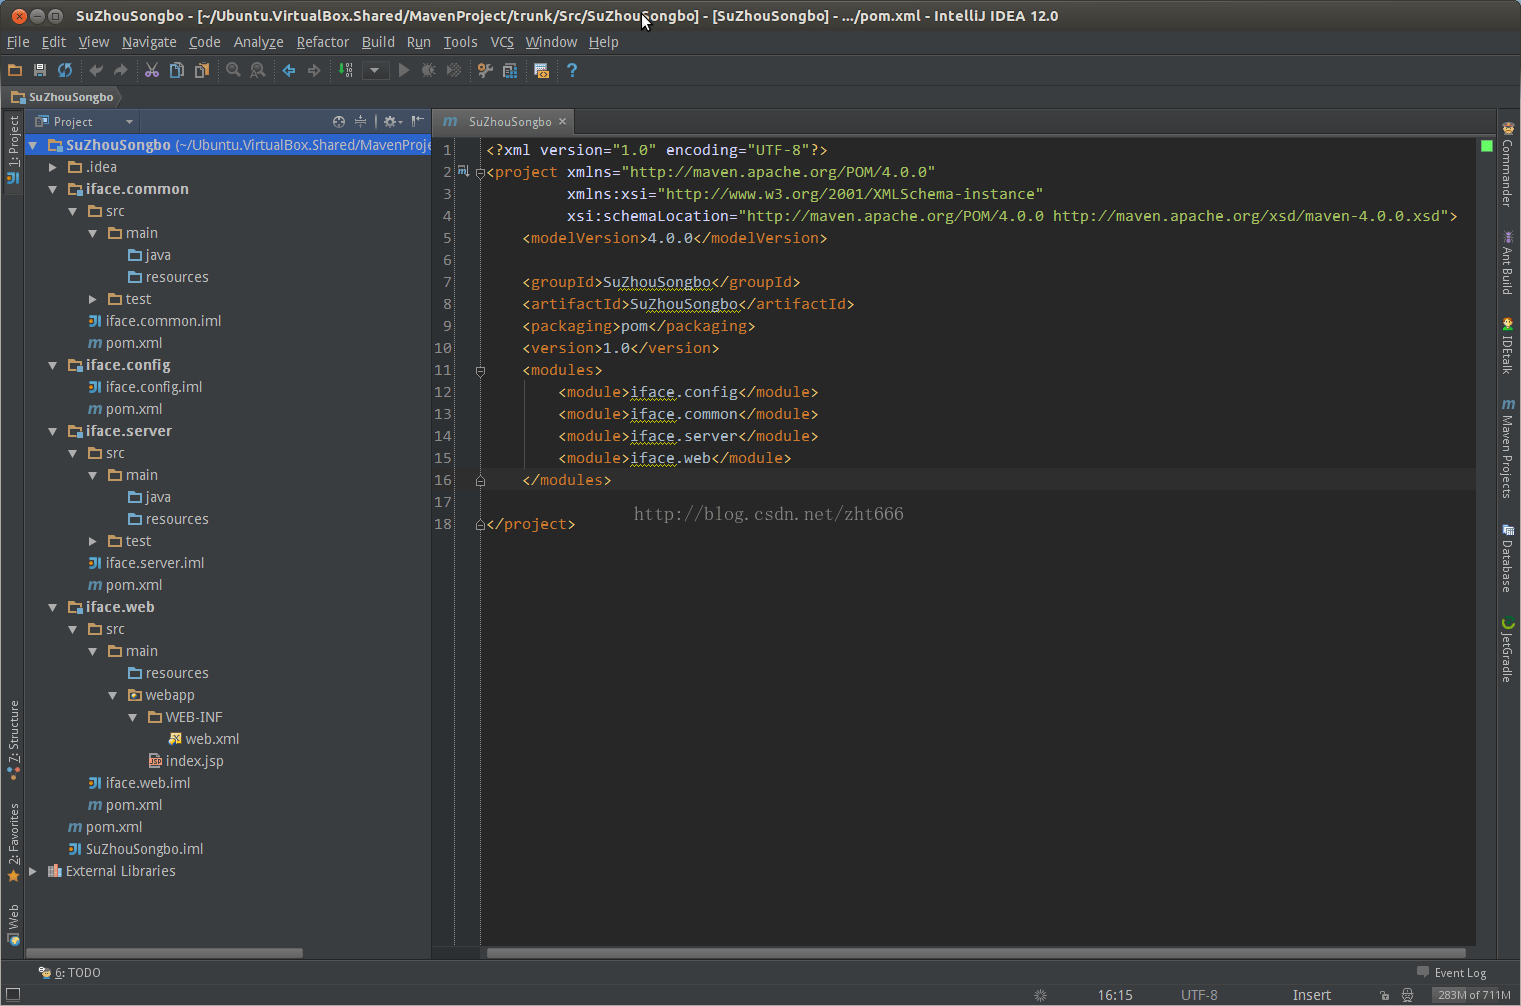Open the Commander sidebar panel
The width and height of the screenshot is (1521, 1006).
click(x=1509, y=160)
